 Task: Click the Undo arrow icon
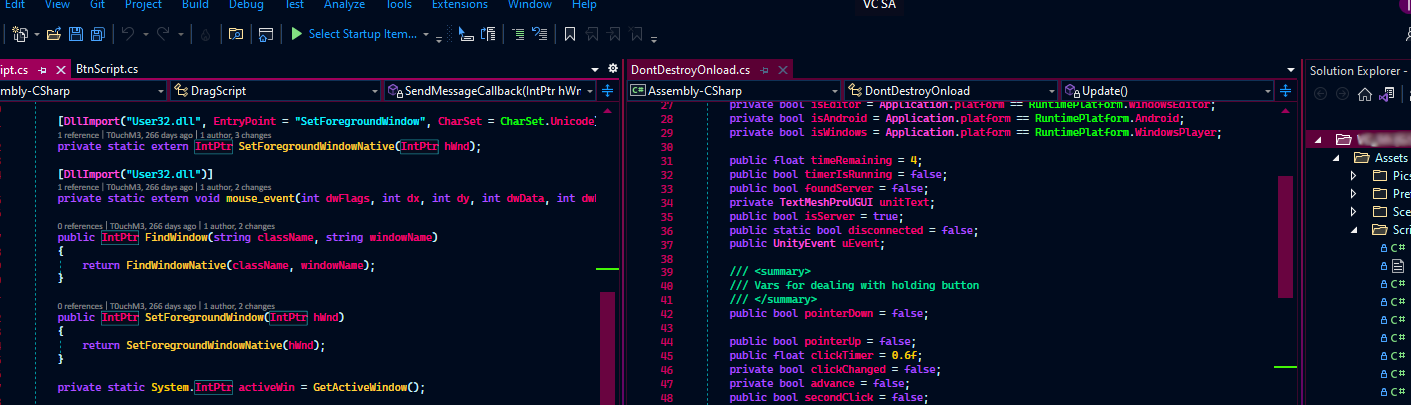pos(127,34)
